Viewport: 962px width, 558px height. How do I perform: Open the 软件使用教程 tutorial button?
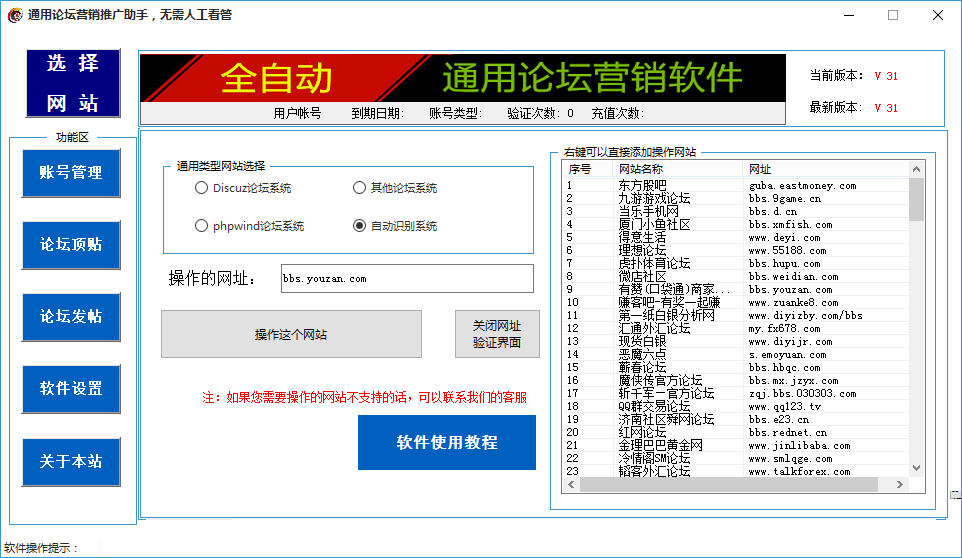click(x=446, y=442)
